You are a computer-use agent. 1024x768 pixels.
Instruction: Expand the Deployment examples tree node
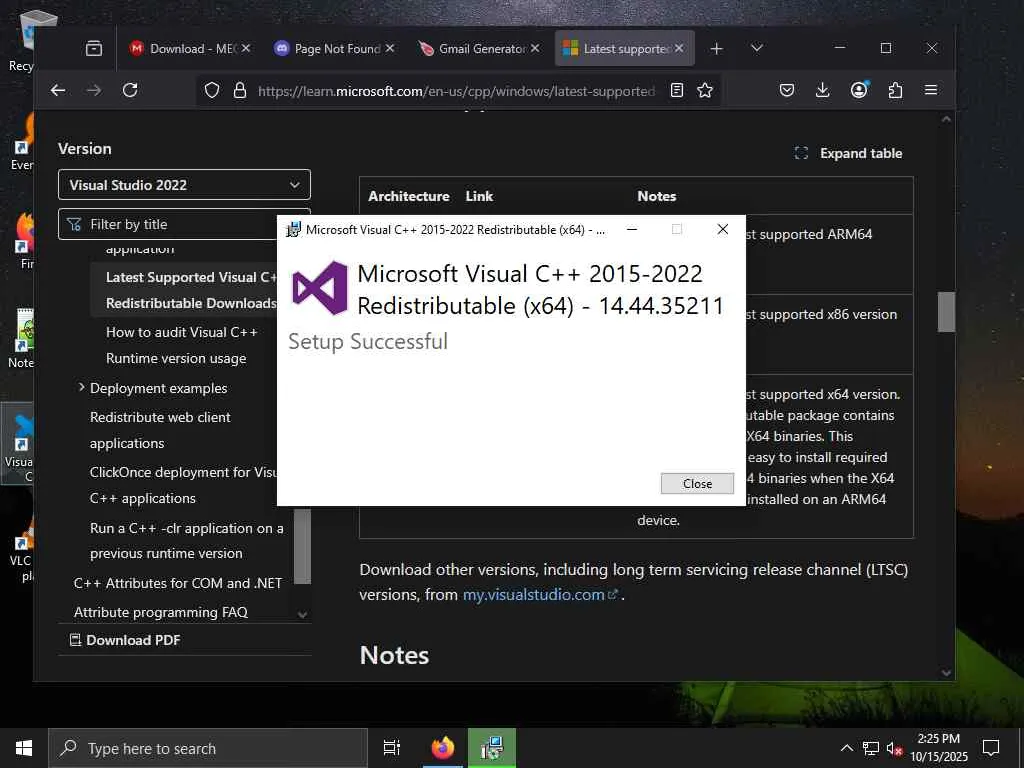coord(81,387)
